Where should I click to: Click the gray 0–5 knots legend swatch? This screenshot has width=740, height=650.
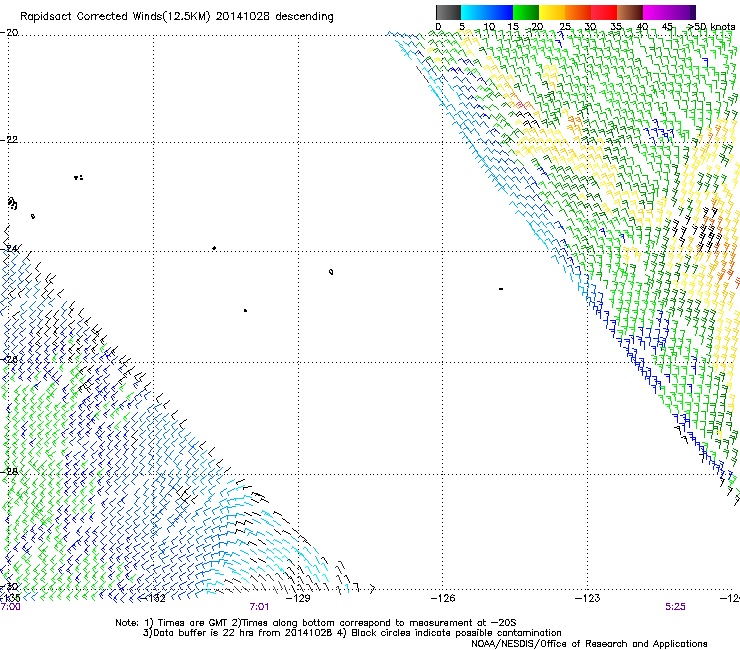pyautogui.click(x=448, y=12)
